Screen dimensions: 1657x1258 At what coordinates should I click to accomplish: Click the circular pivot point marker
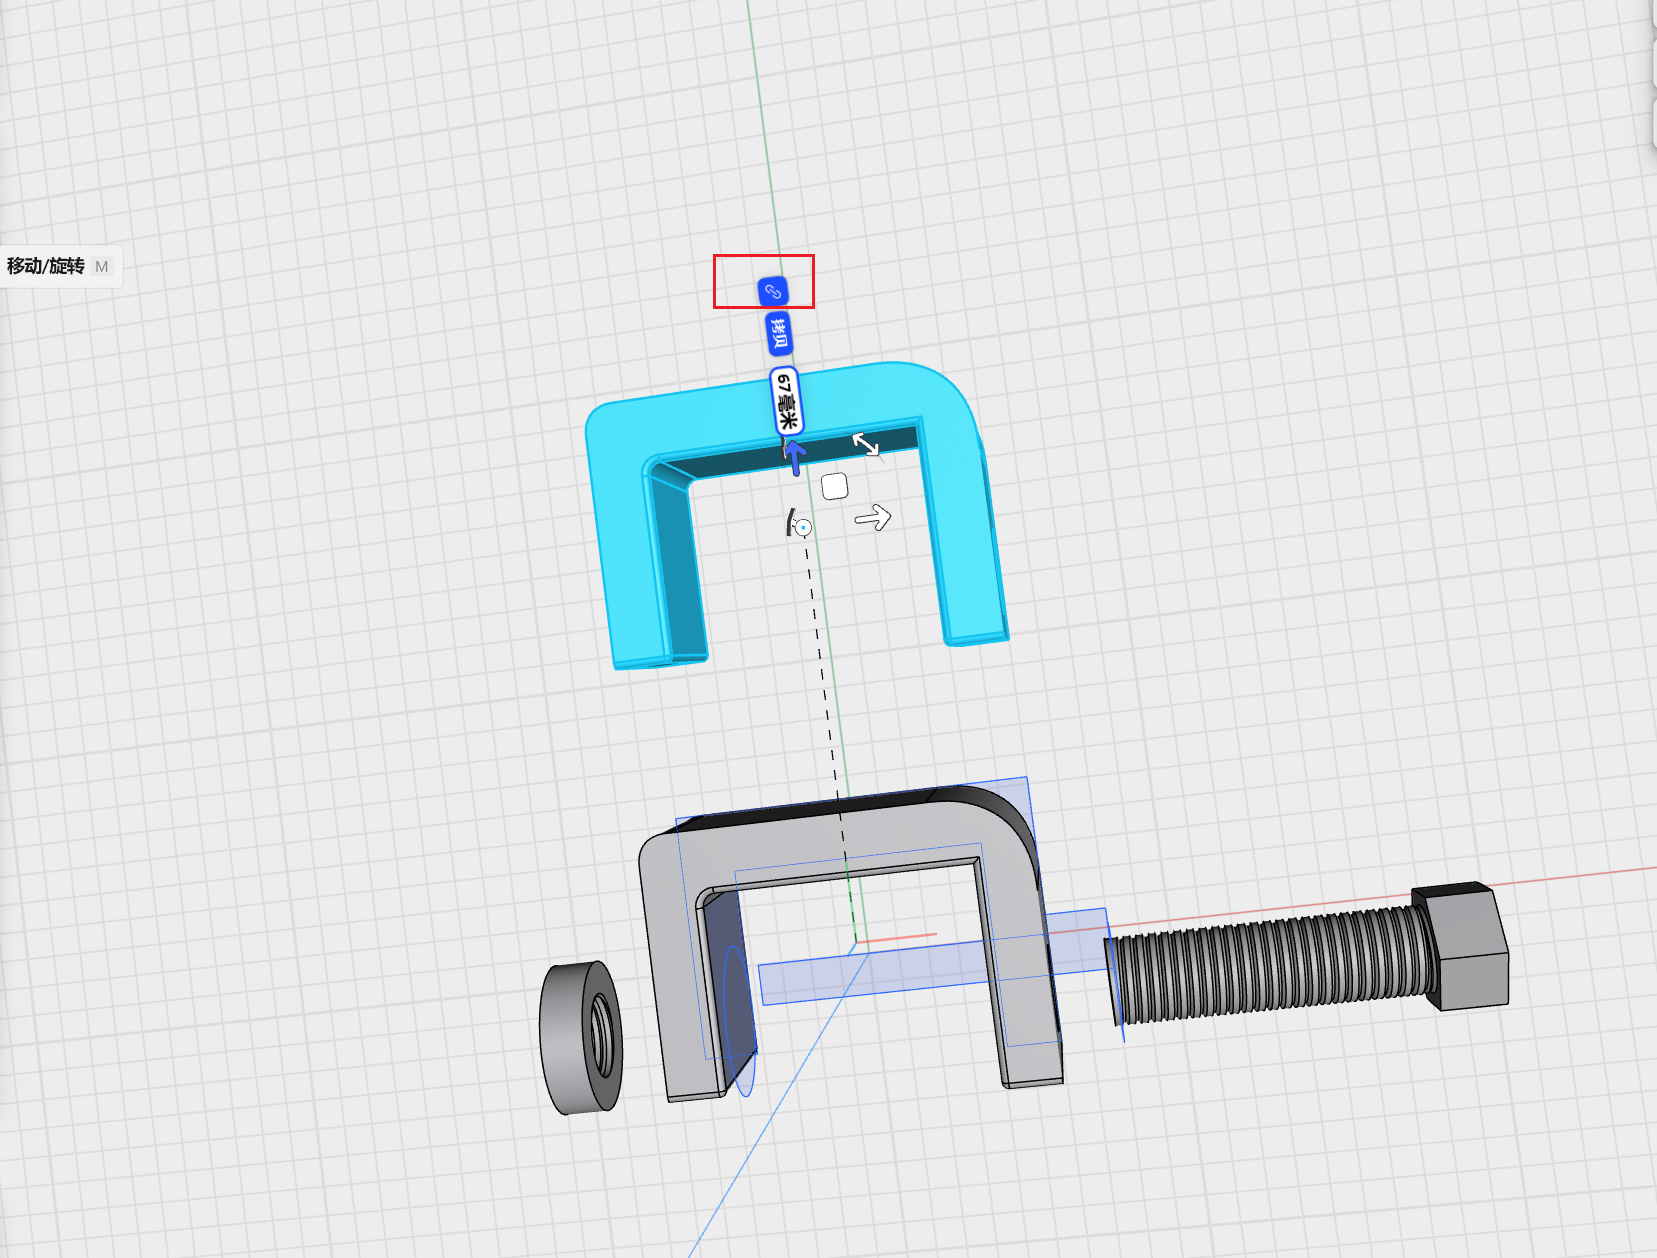coord(803,527)
